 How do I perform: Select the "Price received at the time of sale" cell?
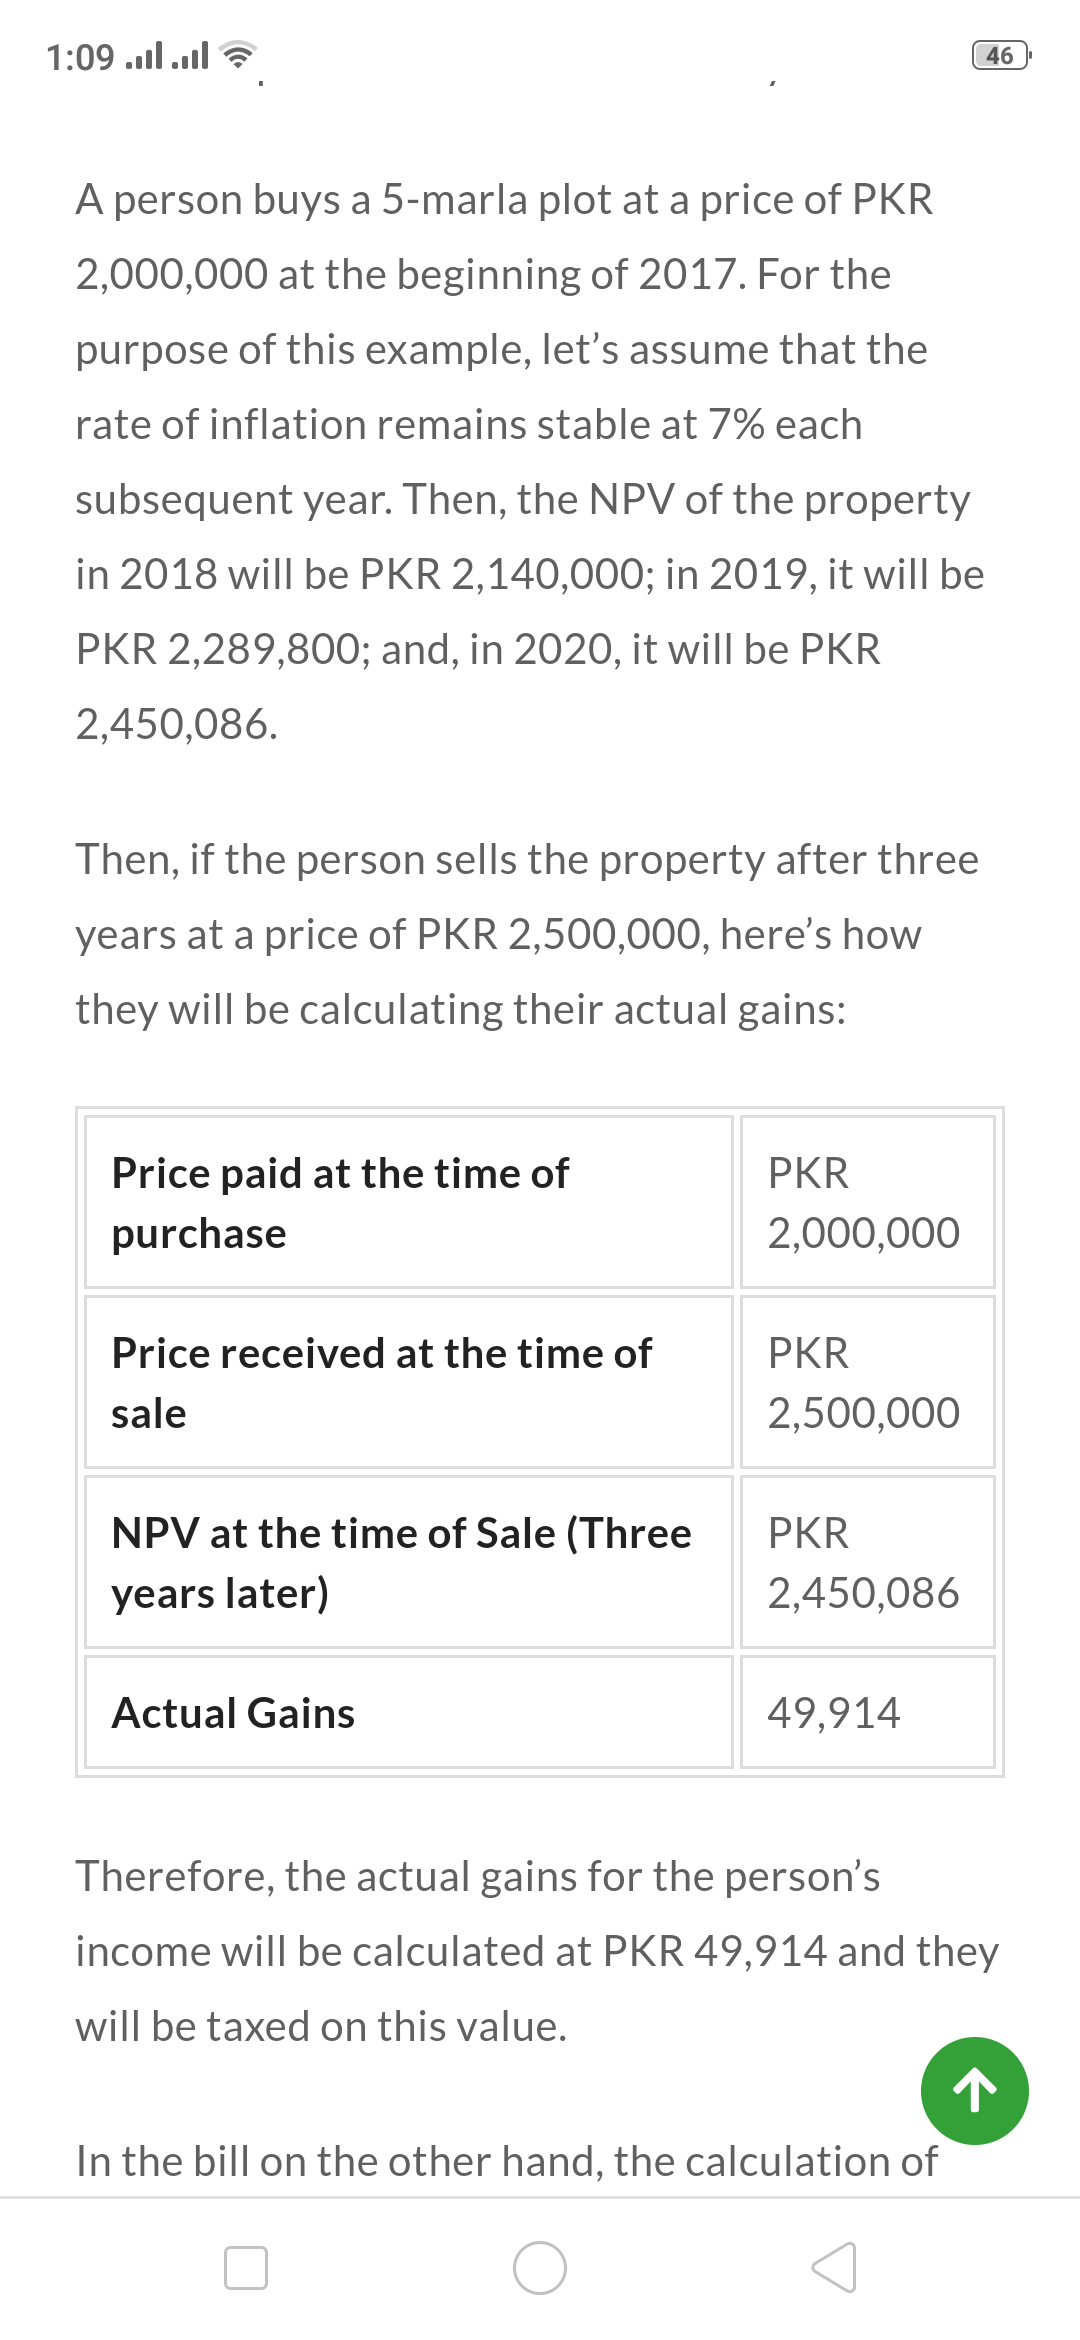(408, 1382)
